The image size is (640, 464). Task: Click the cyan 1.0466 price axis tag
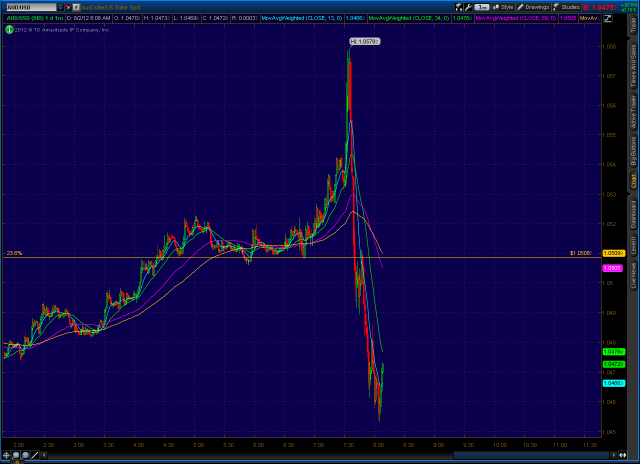613,383
